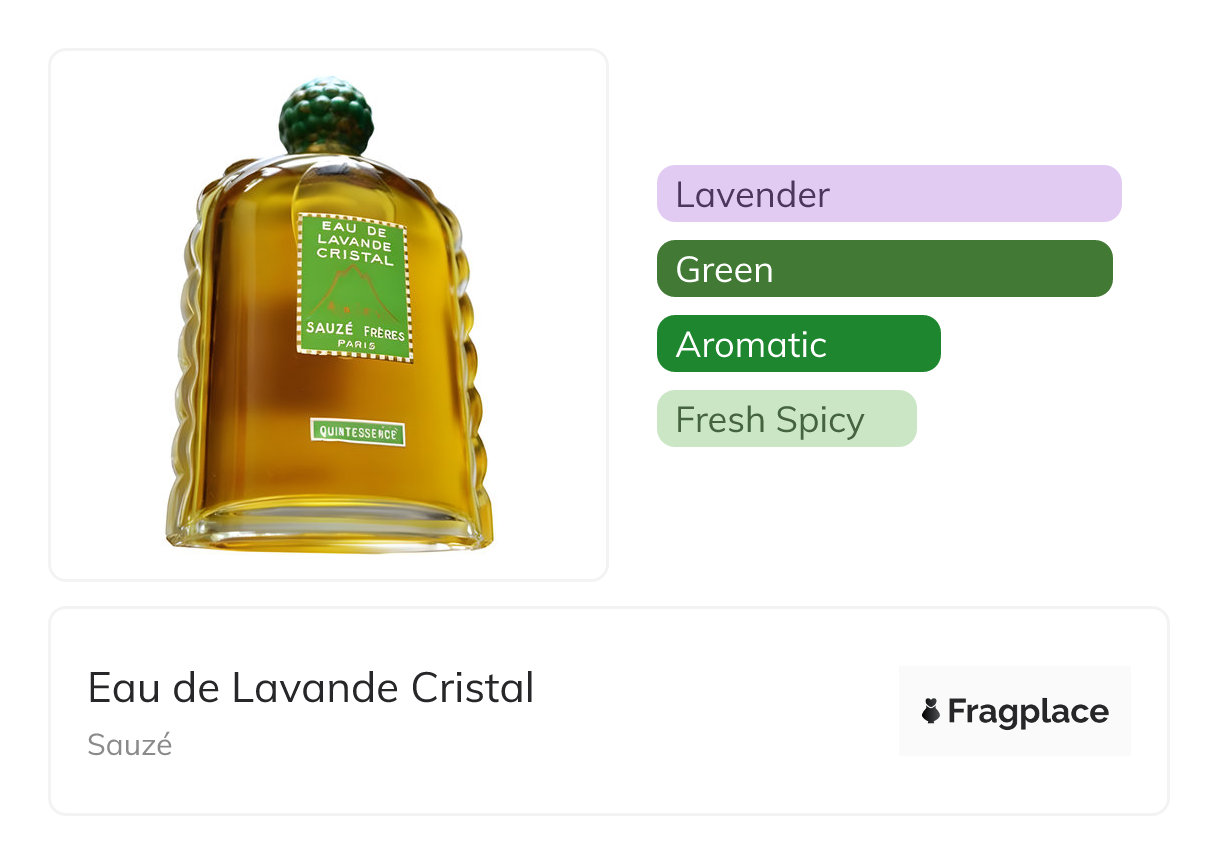Click the Eau de Lavande Cristal title
The height and width of the screenshot is (864, 1218).
(311, 688)
